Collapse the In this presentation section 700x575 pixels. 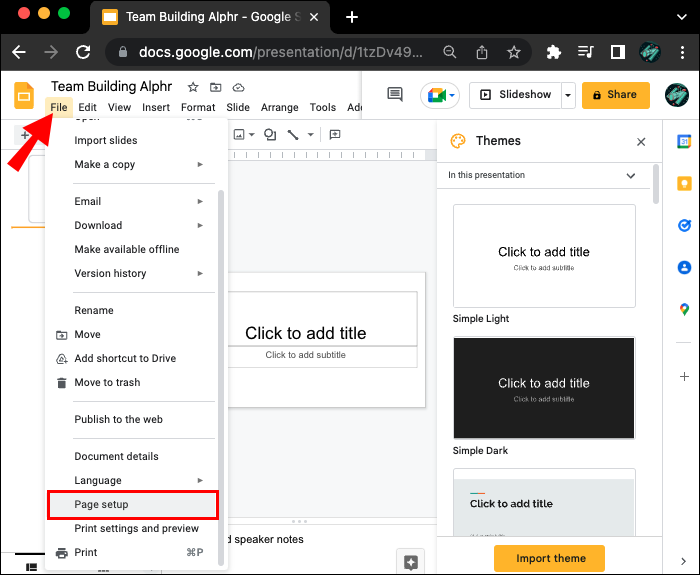coord(630,176)
